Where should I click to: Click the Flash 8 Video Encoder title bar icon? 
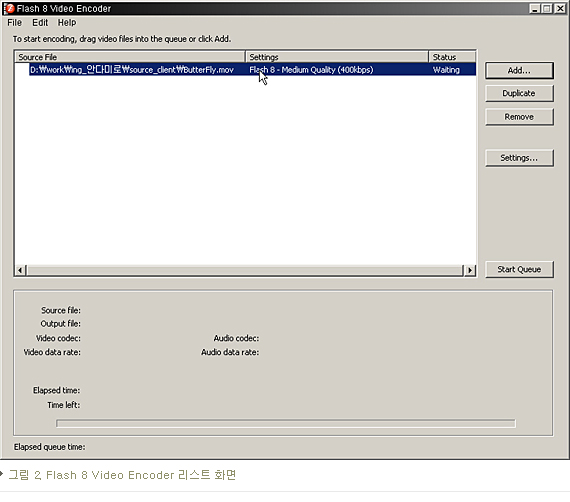[x=9, y=8]
